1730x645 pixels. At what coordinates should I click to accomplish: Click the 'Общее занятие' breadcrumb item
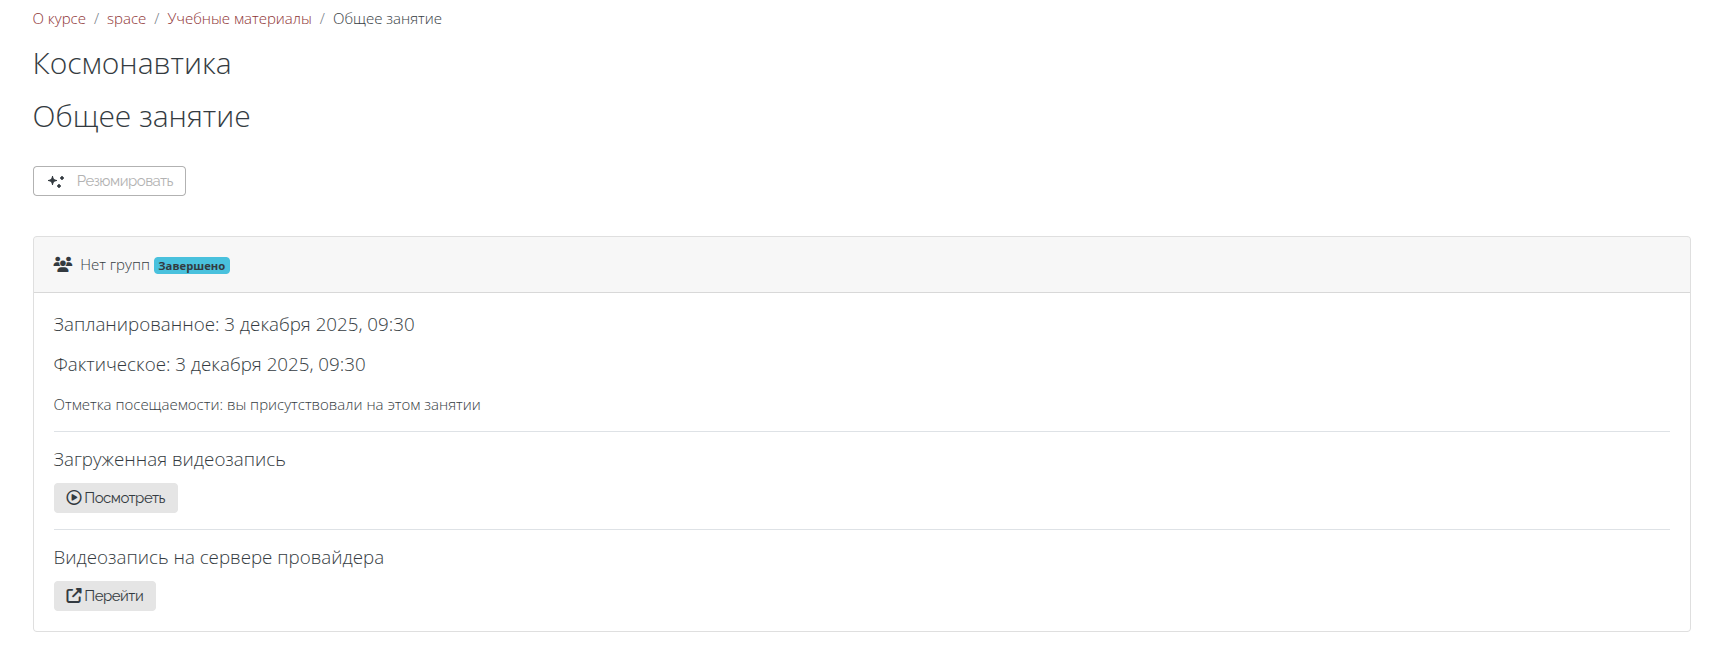pos(387,19)
